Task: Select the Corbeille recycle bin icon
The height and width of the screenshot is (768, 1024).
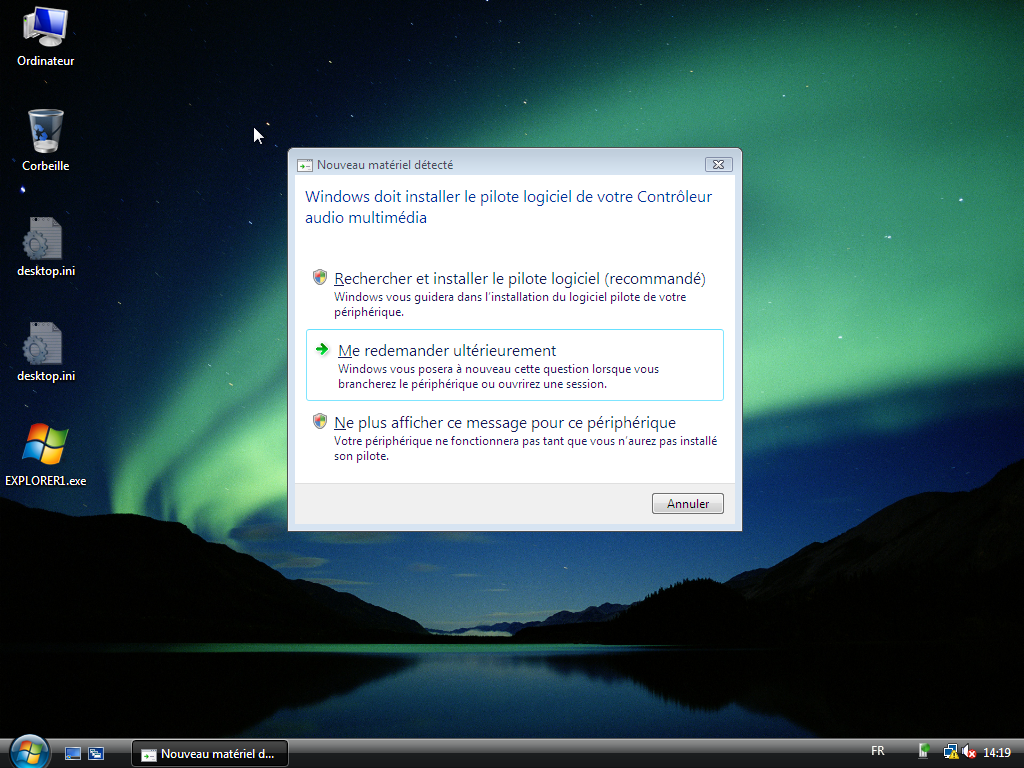Action: point(45,132)
